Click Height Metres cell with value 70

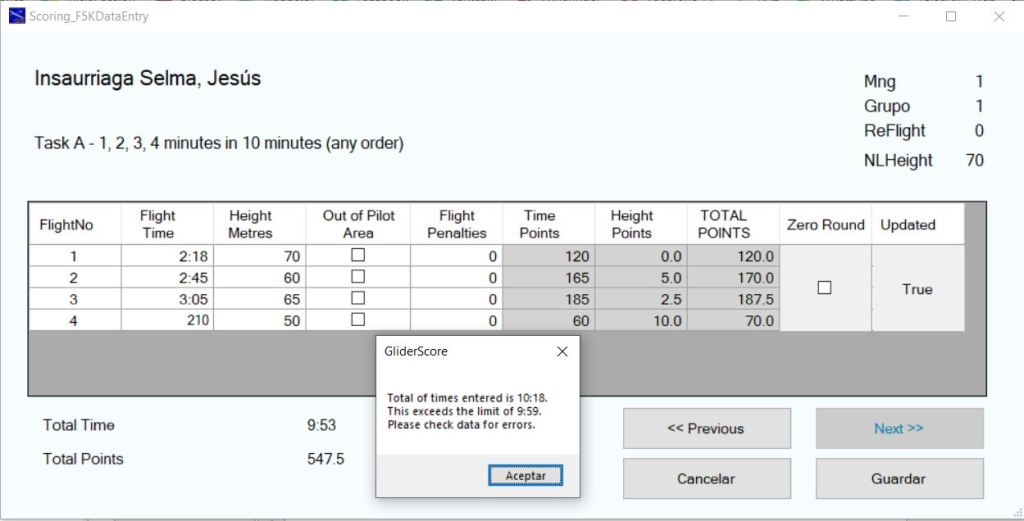259,256
